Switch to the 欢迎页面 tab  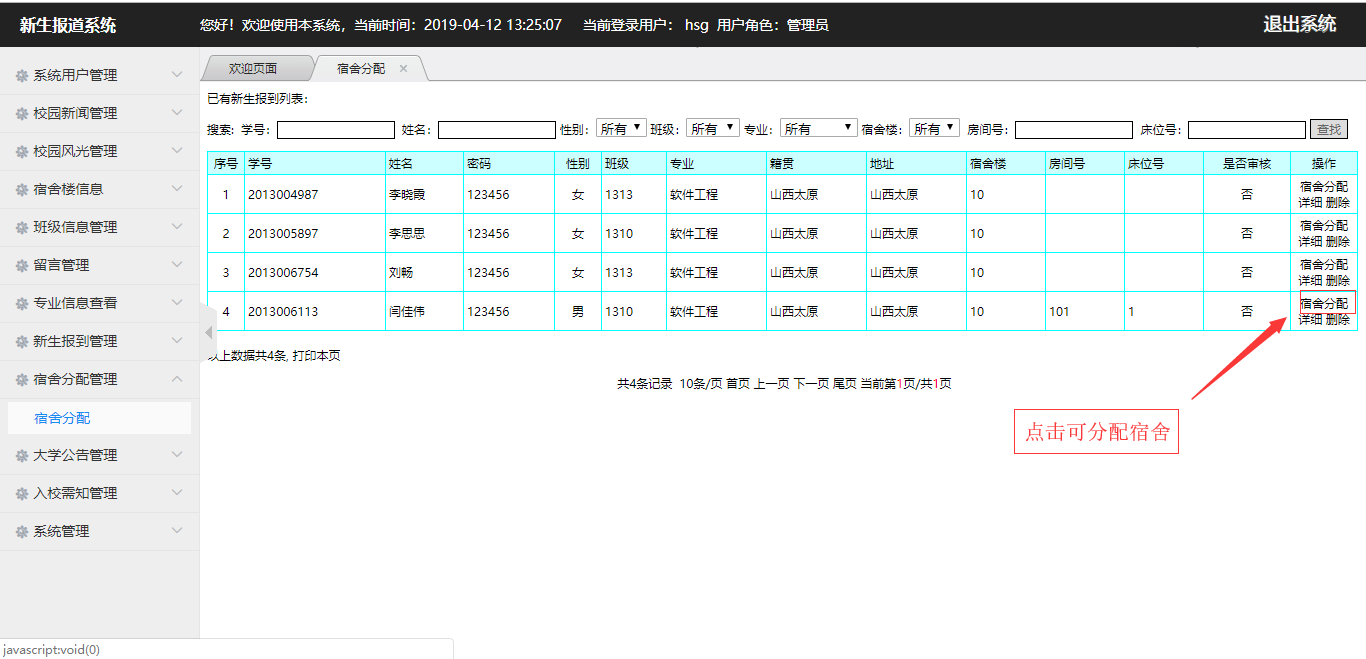pos(253,69)
